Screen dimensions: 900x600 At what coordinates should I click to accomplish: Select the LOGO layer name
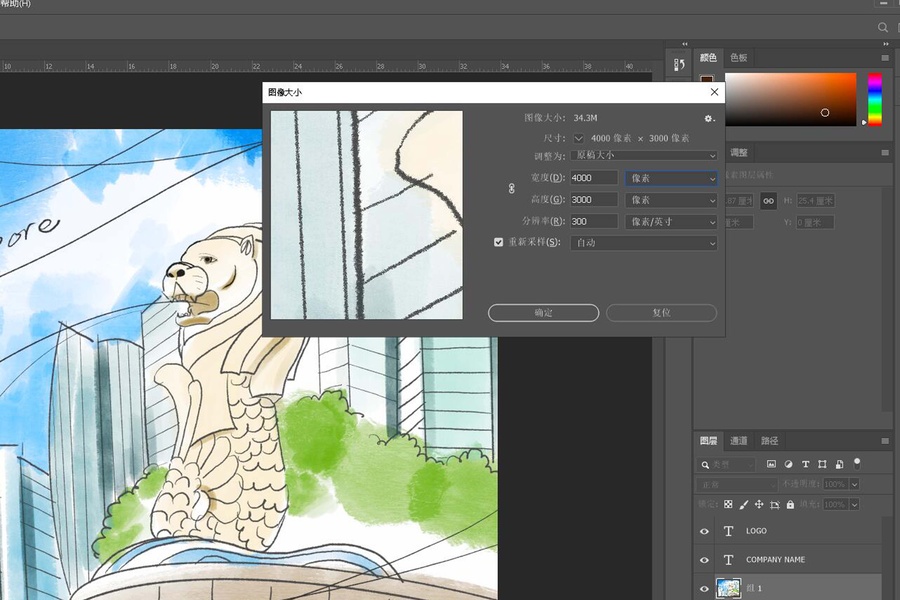pos(756,531)
